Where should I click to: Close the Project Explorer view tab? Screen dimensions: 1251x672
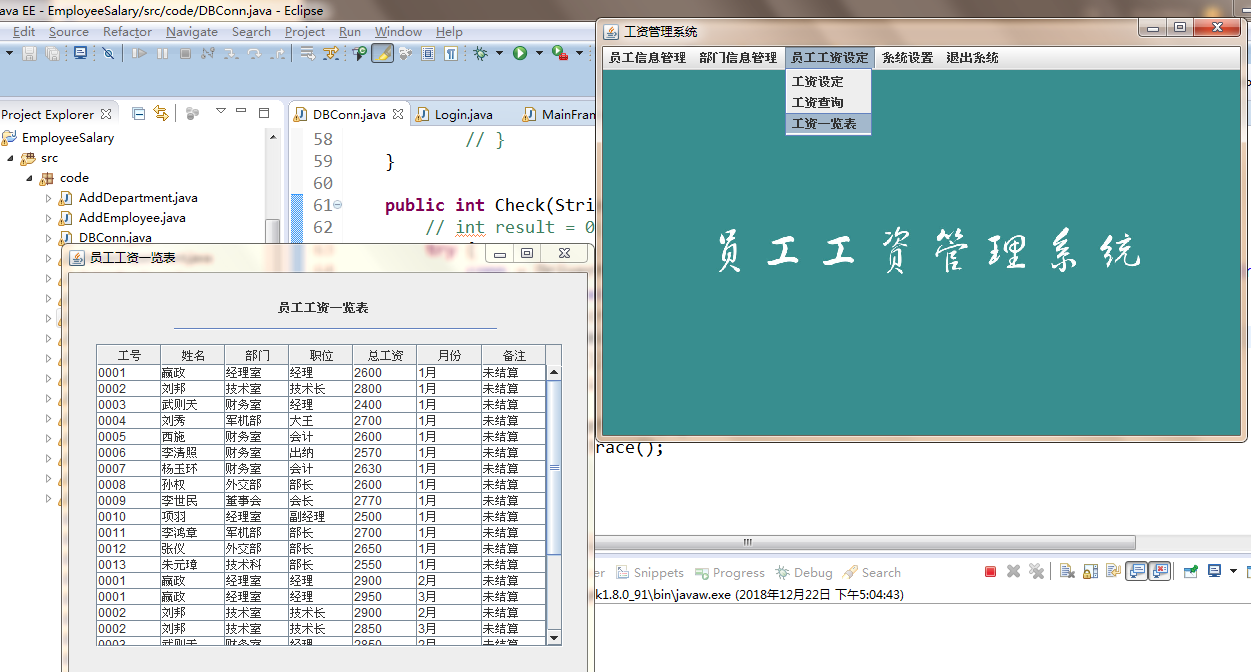tap(108, 114)
